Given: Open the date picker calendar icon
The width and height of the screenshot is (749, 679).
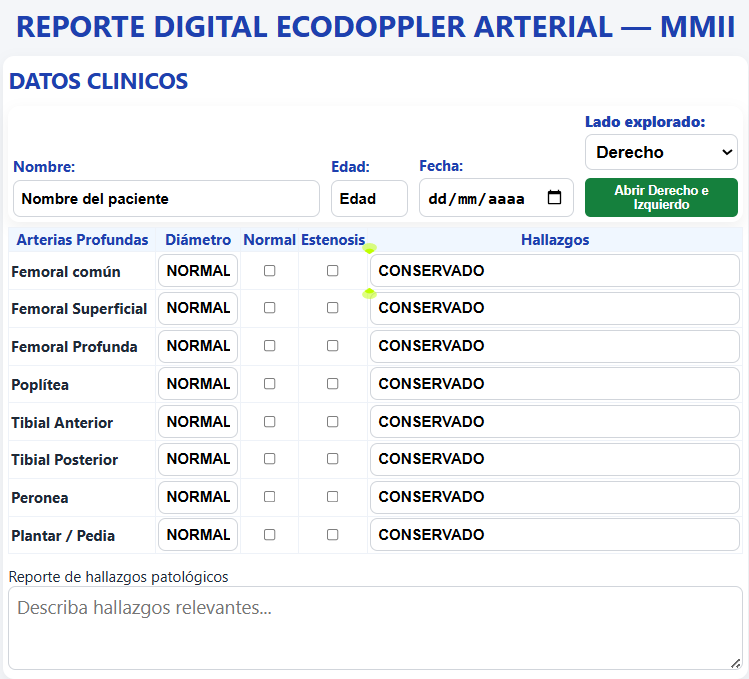Looking at the screenshot, I should [x=555, y=198].
